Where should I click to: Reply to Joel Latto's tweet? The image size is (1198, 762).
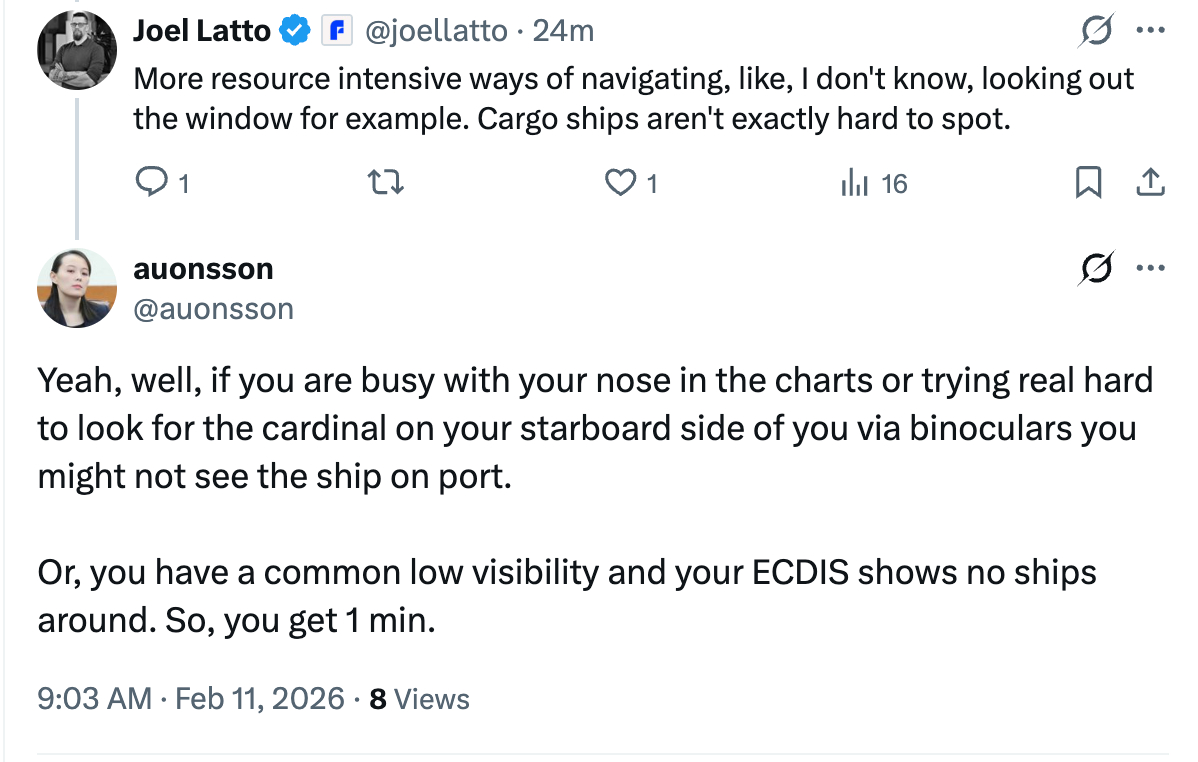(151, 183)
